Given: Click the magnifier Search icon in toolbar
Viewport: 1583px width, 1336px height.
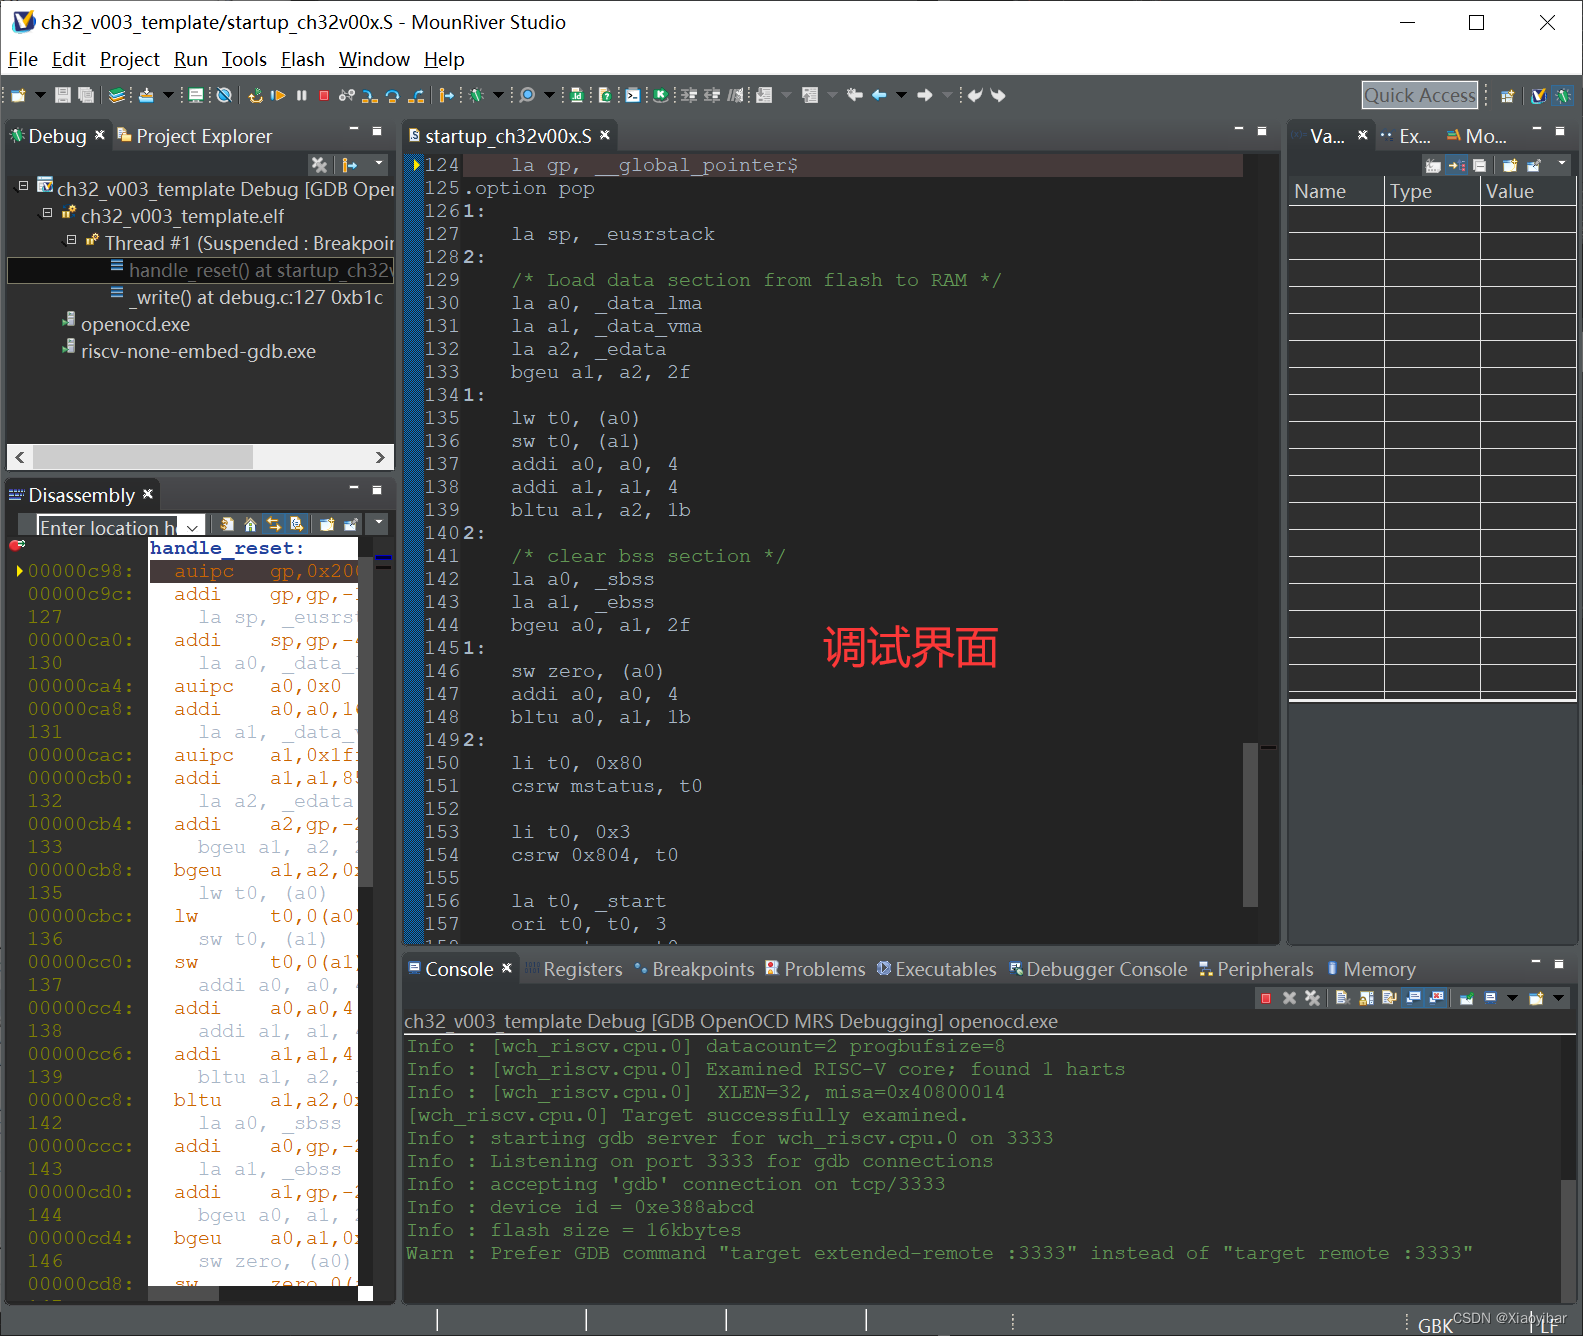Looking at the screenshot, I should (x=526, y=95).
